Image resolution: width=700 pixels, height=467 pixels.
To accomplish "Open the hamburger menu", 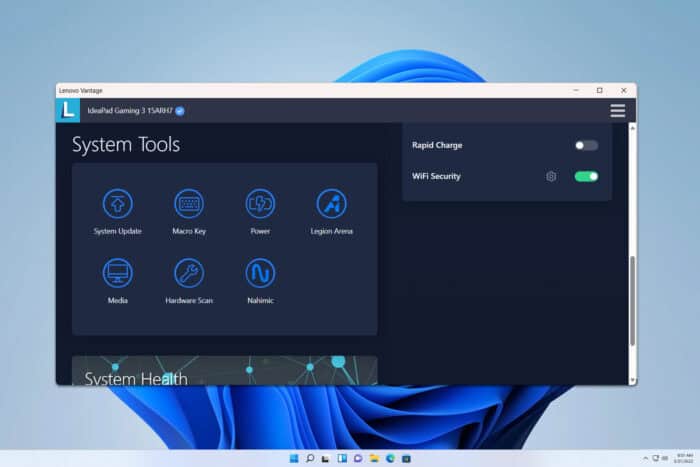I will (618, 111).
